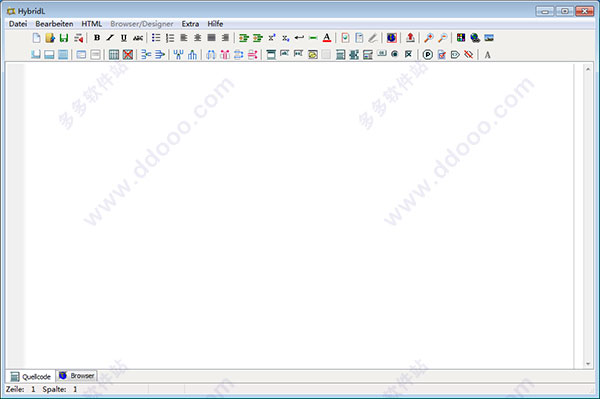Click the 'Zeile:' status bar entry

15,389
